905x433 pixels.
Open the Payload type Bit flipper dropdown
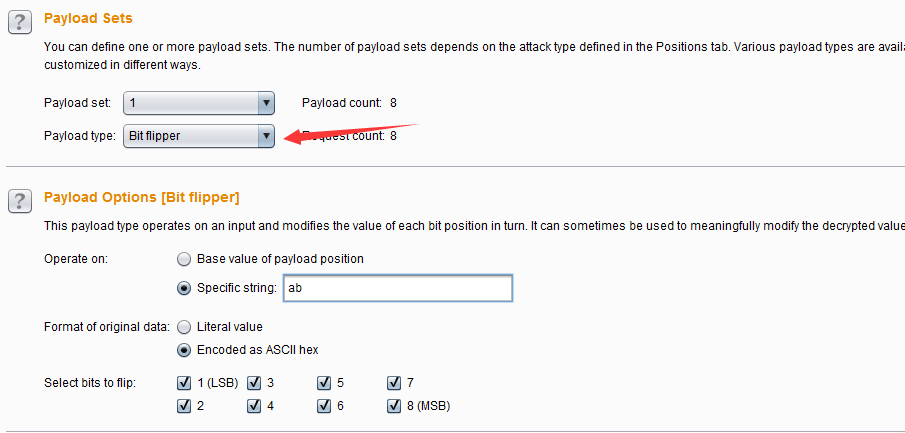(x=199, y=136)
